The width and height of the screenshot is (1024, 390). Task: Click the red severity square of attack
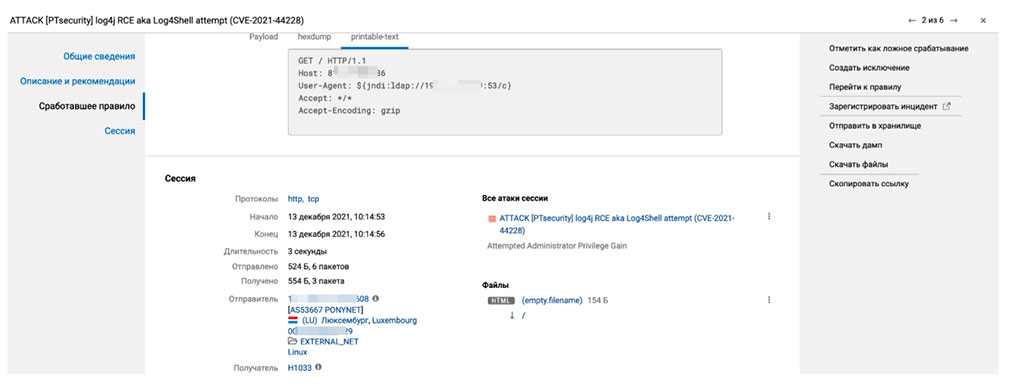point(492,220)
